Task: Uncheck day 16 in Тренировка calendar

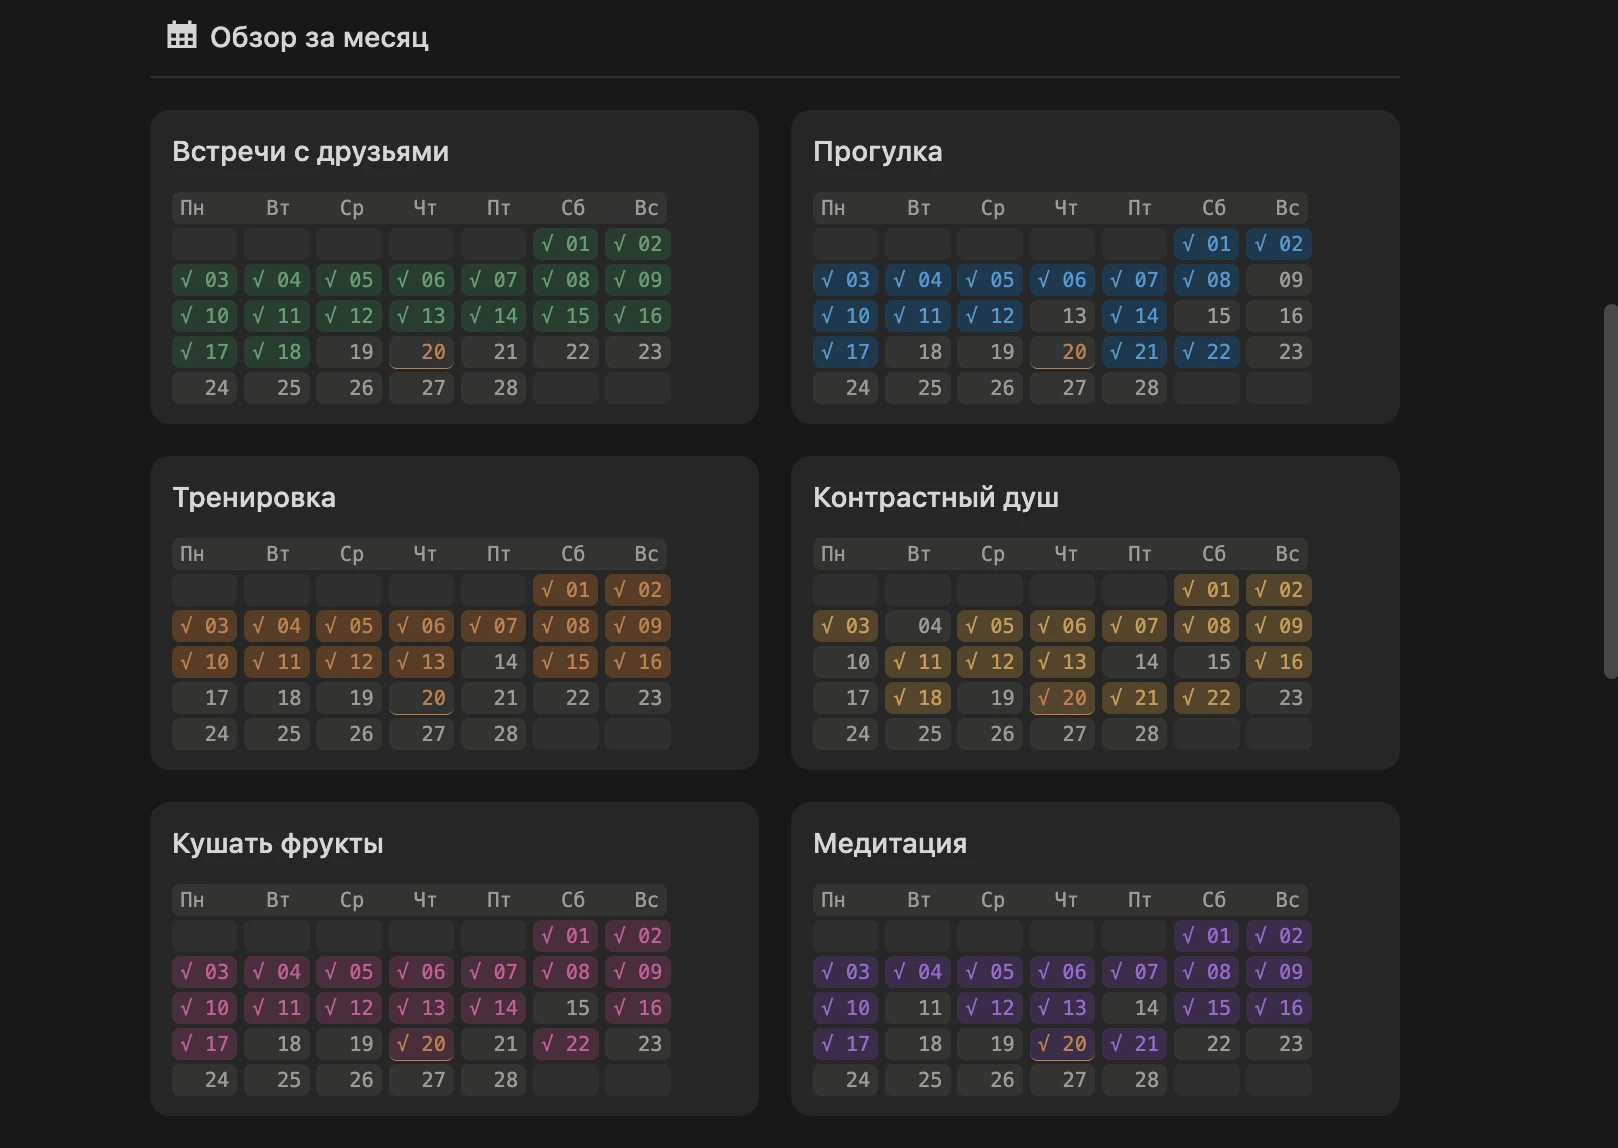Action: click(638, 662)
